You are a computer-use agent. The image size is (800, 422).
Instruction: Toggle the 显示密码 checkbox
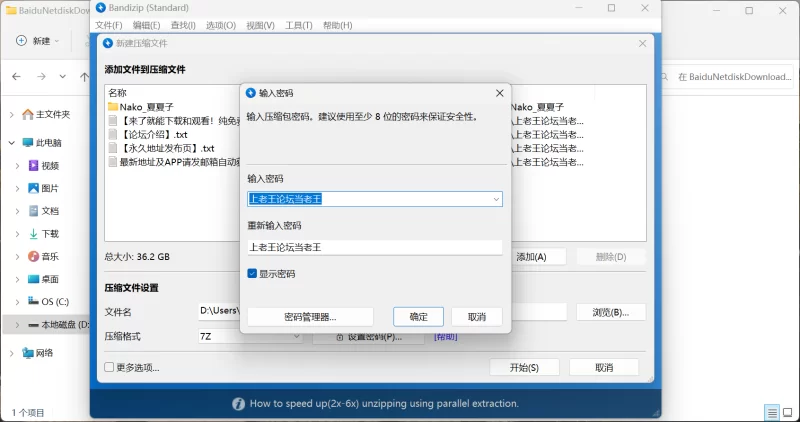(x=252, y=274)
